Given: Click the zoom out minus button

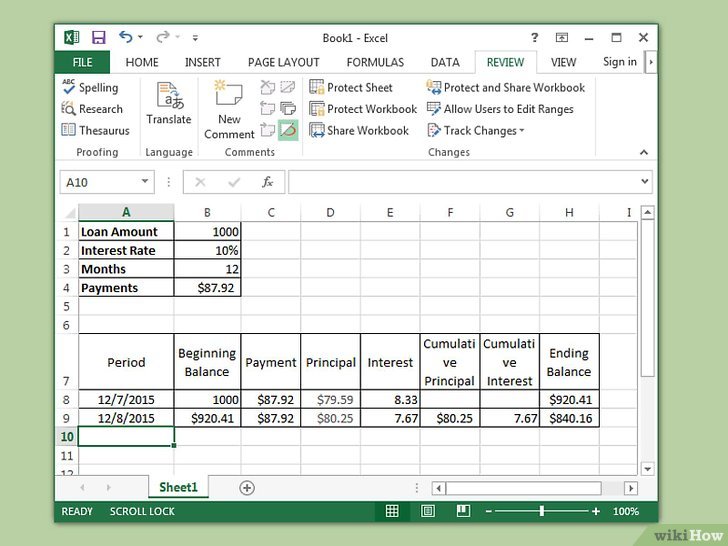Looking at the screenshot, I should pyautogui.click(x=488, y=511).
